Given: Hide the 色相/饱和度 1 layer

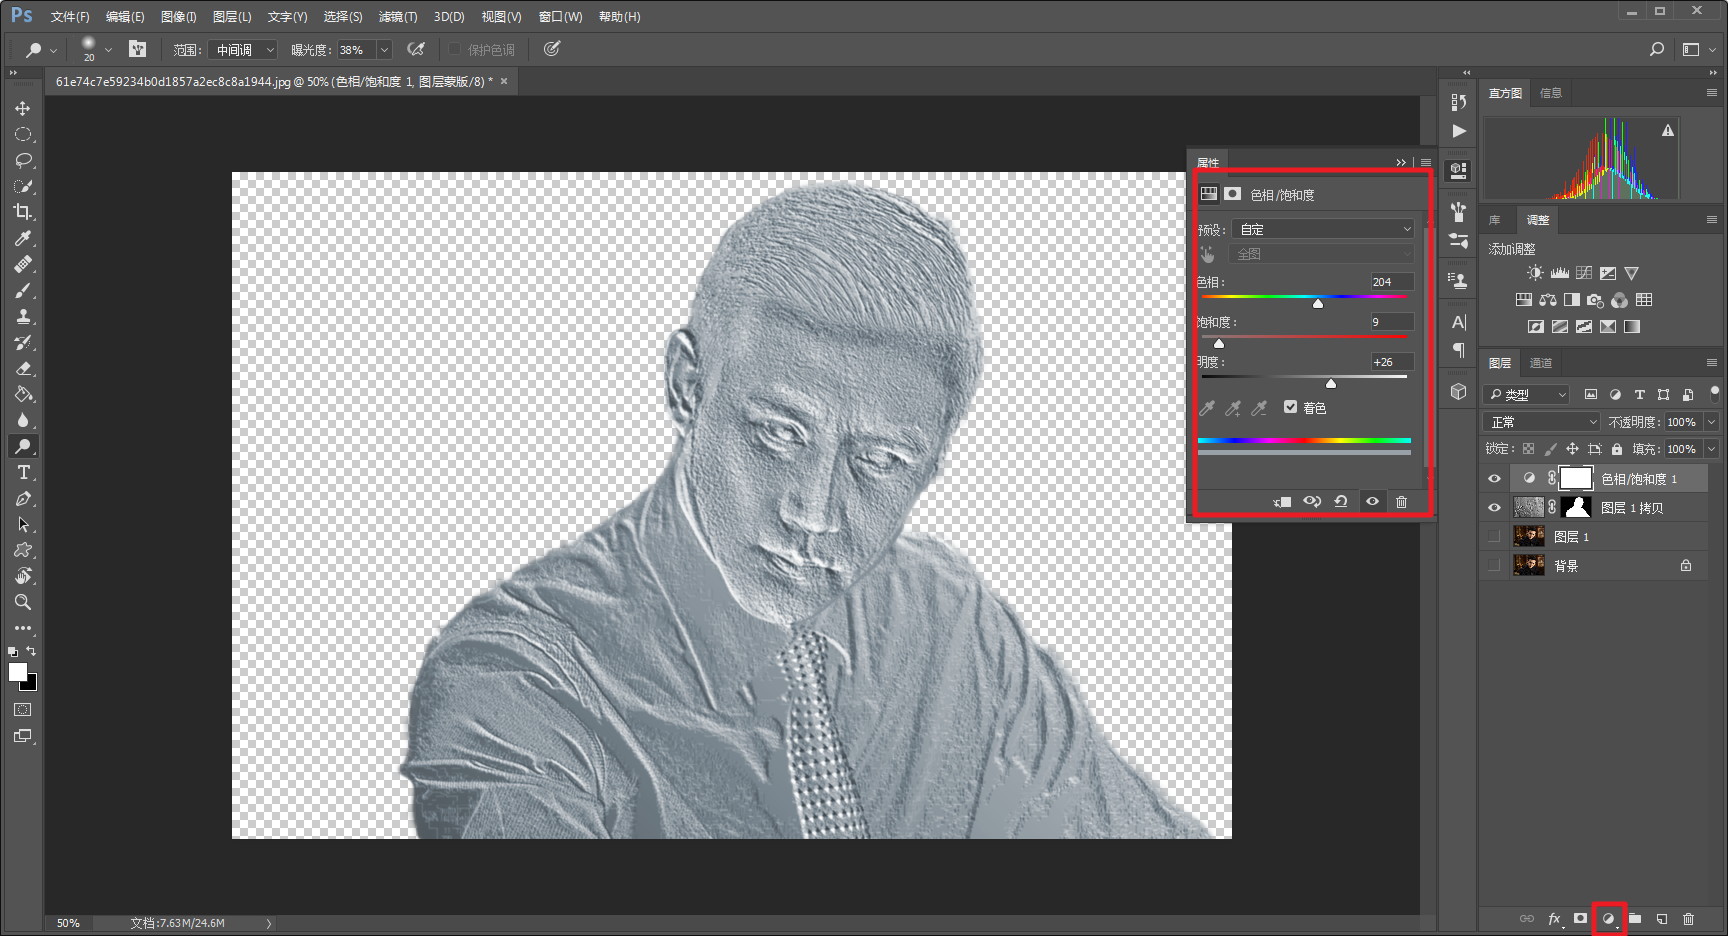Looking at the screenshot, I should [1494, 479].
